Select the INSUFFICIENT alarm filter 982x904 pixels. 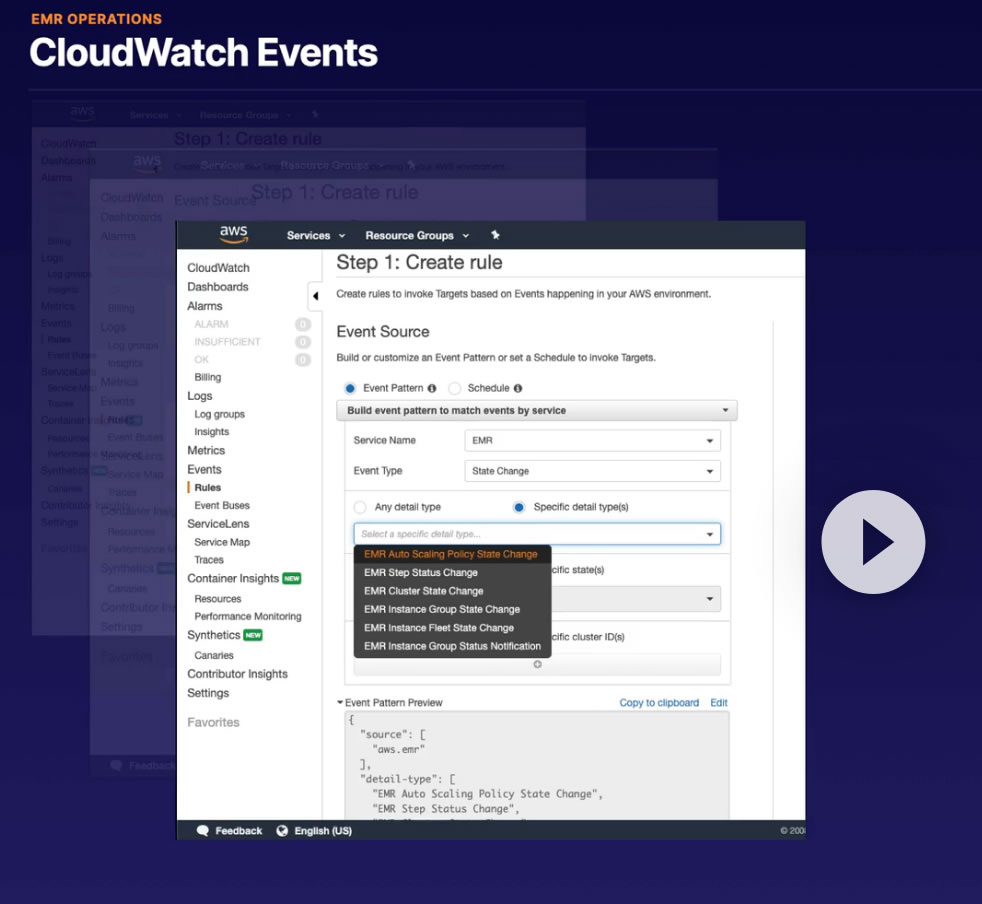227,341
